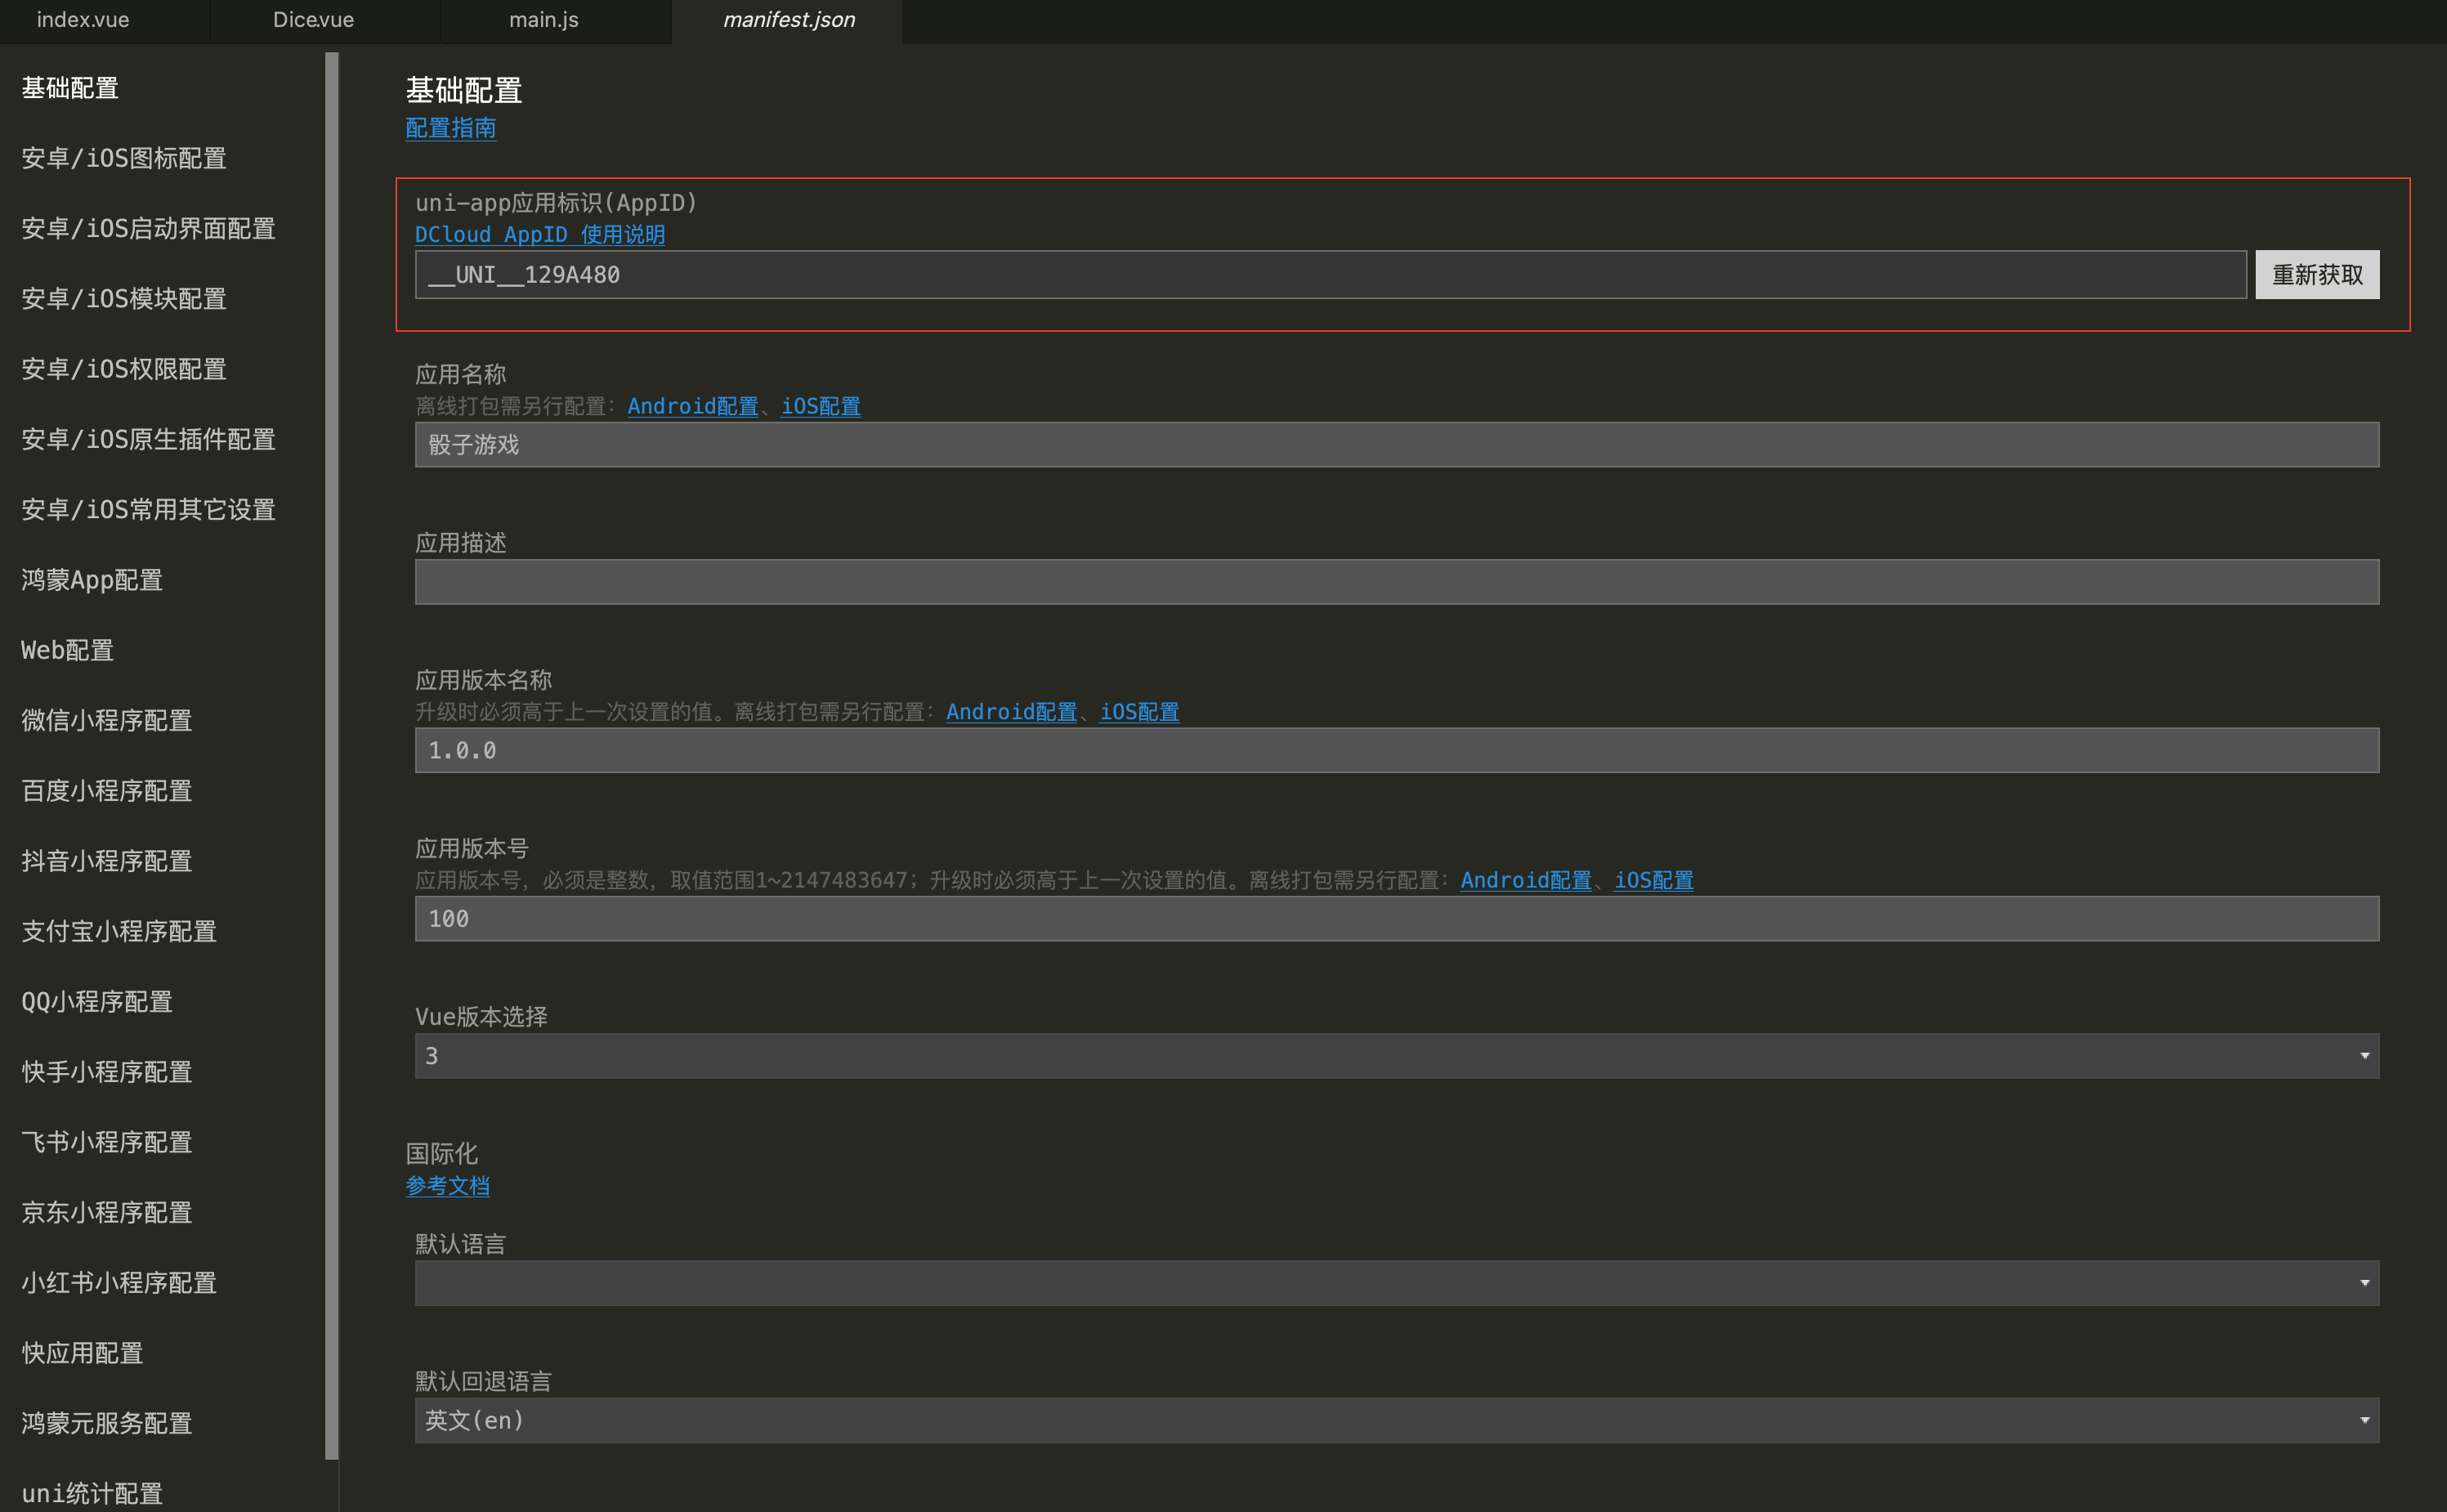
Task: Open the main.js tab
Action: point(543,20)
